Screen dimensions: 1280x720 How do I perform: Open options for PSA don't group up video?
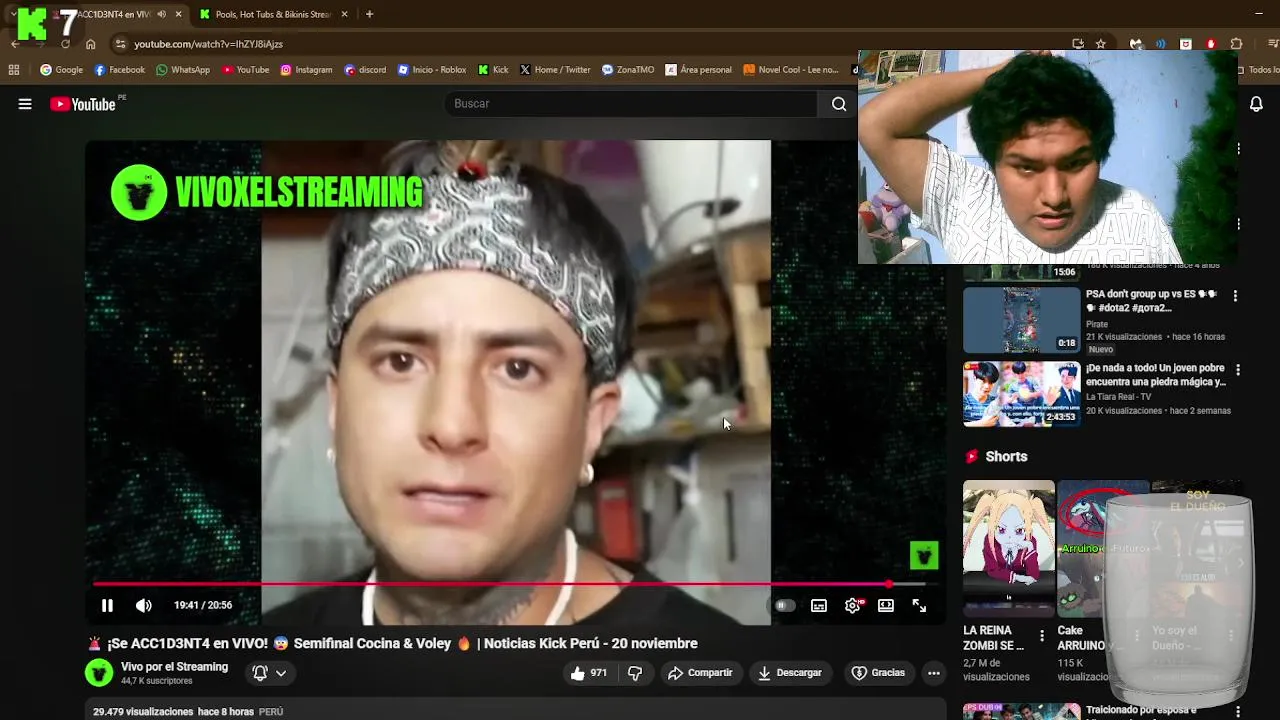coord(1236,296)
